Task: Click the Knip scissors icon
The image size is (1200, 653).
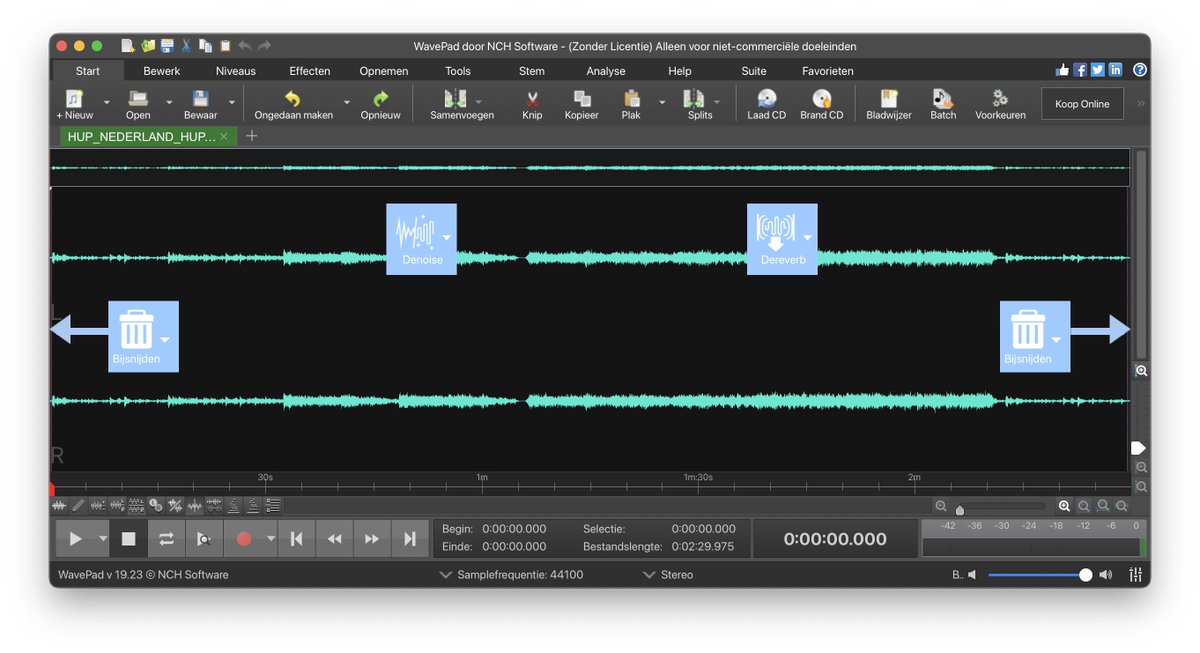Action: pyautogui.click(x=532, y=99)
